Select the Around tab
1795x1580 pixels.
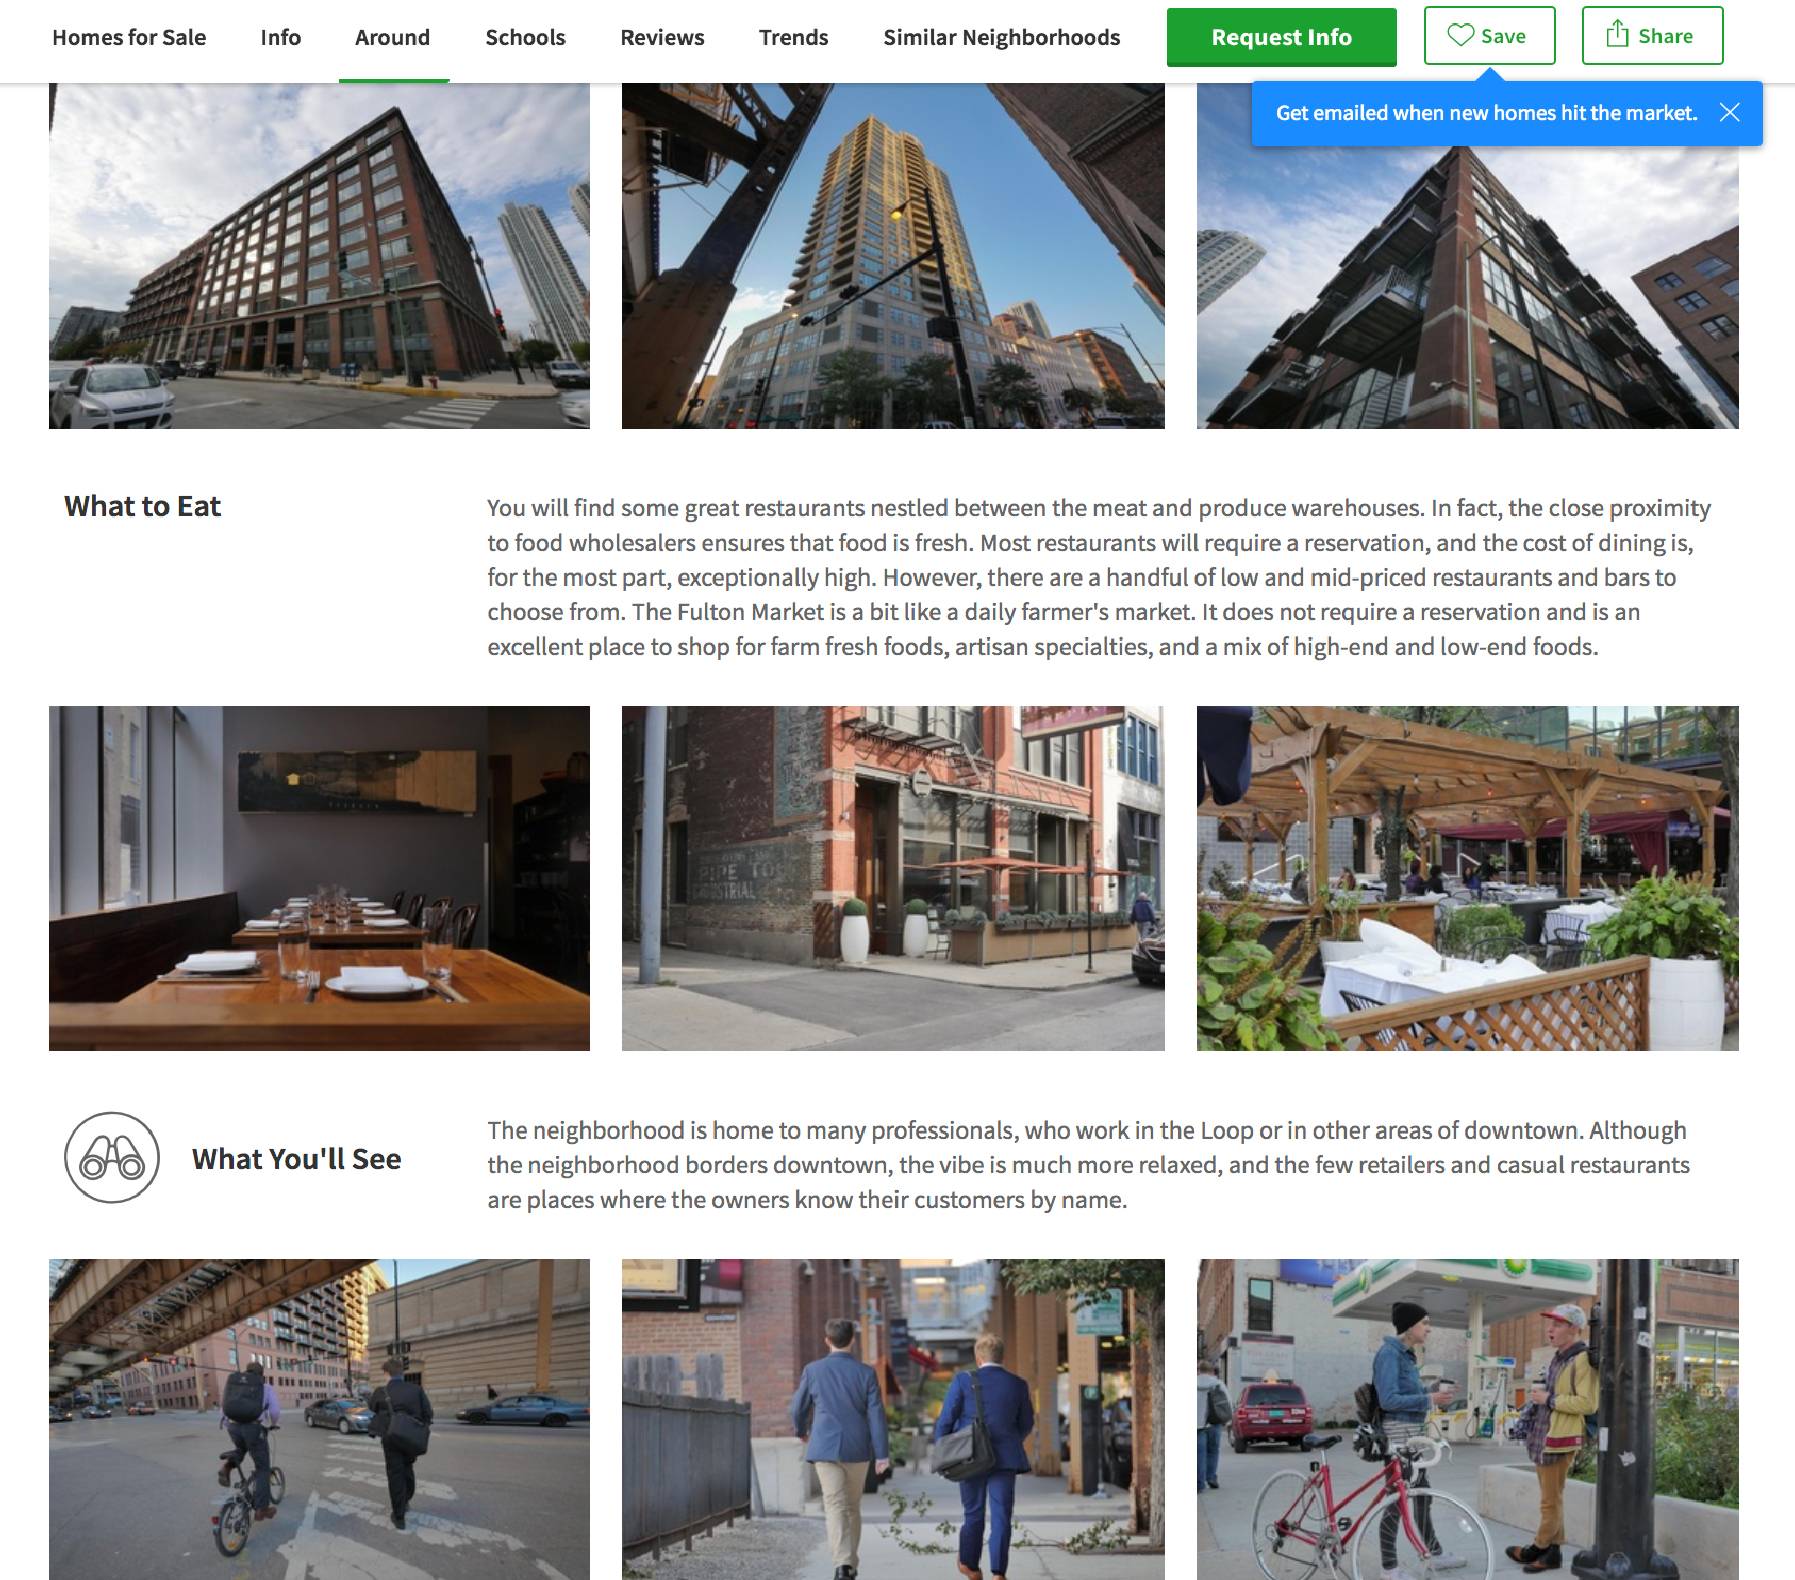pyautogui.click(x=393, y=37)
